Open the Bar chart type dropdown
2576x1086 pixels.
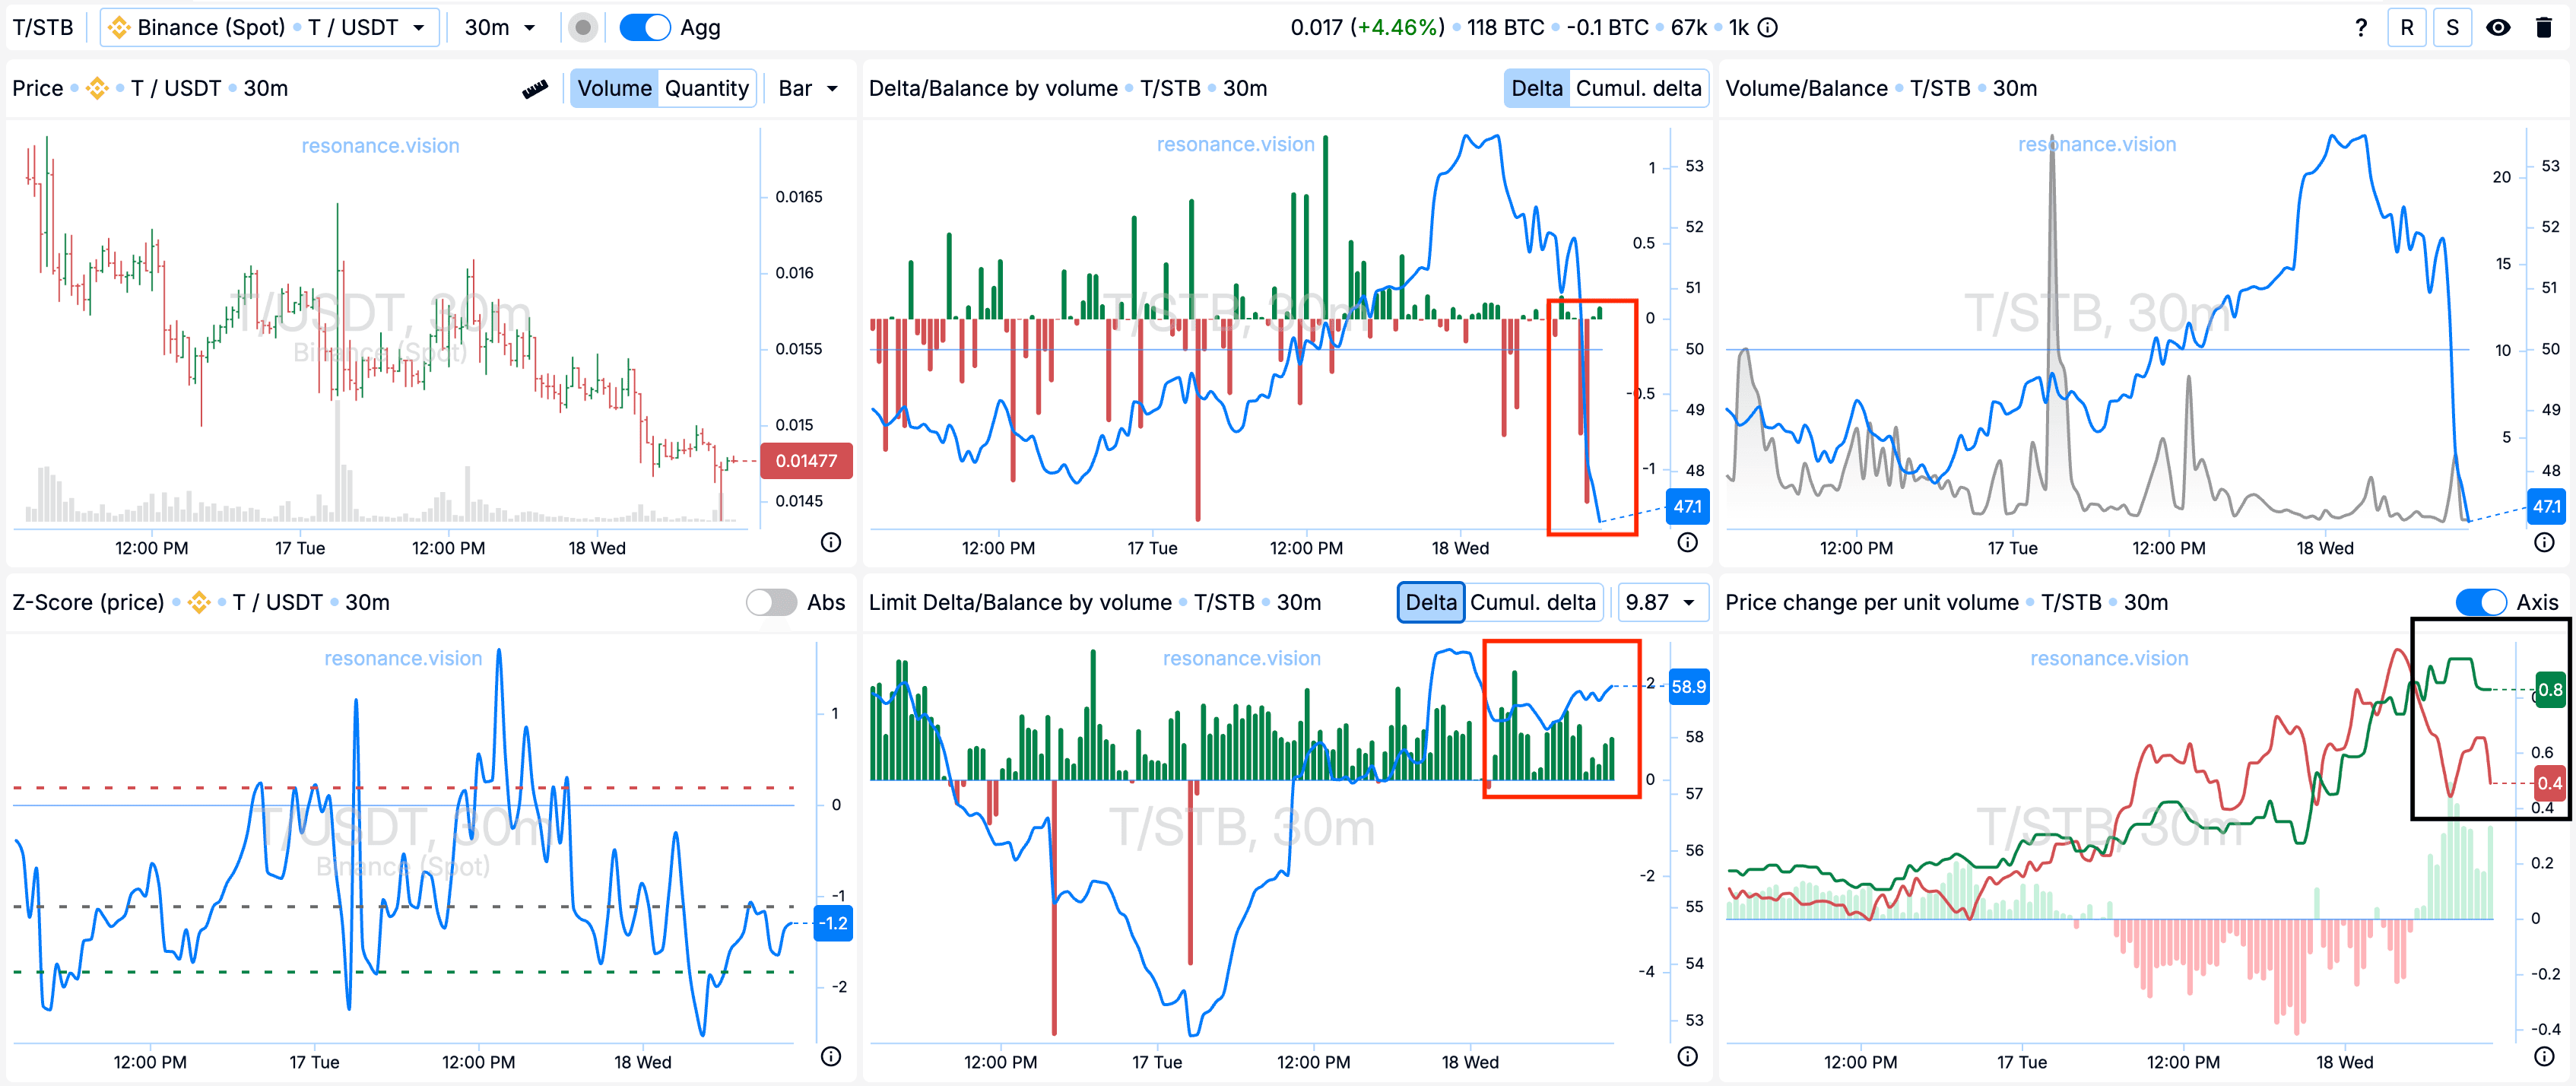coord(808,88)
